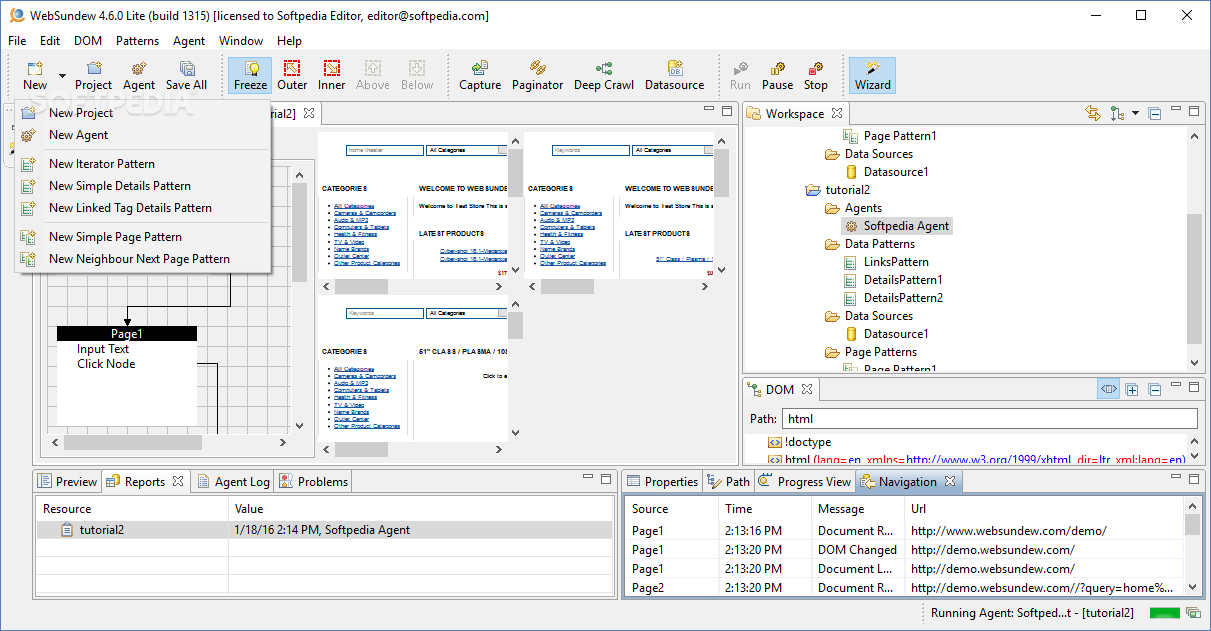Switch to the Agent Log tab
1211x631 pixels.
(x=233, y=482)
